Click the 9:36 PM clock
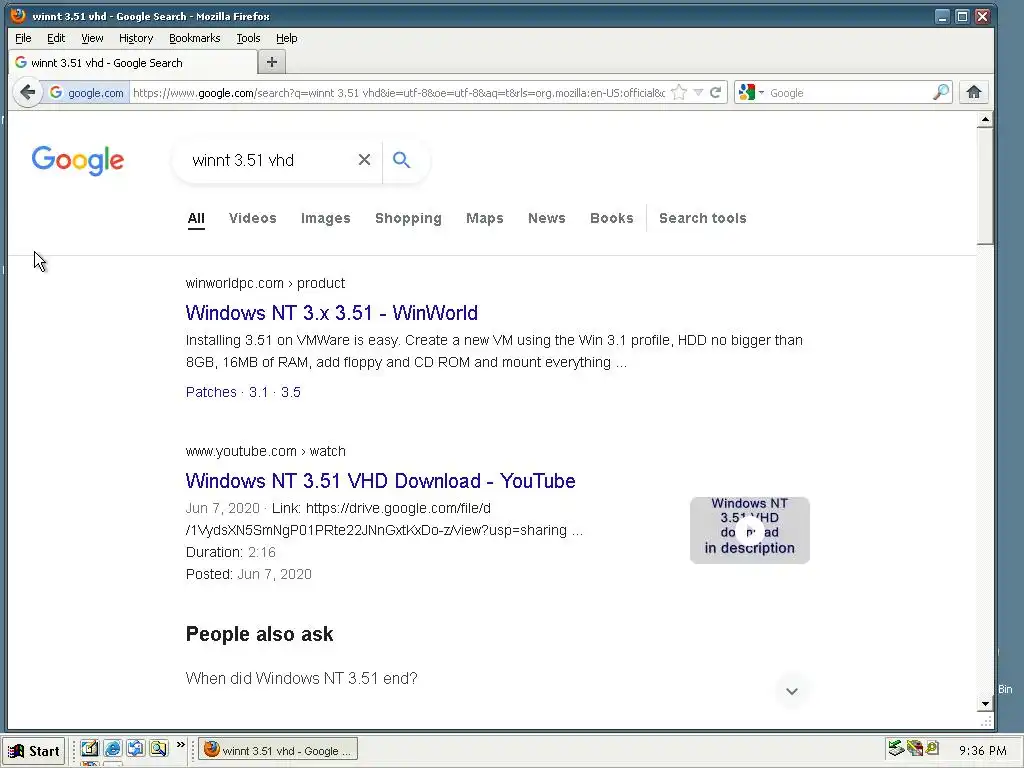The height and width of the screenshot is (768, 1024). [982, 750]
